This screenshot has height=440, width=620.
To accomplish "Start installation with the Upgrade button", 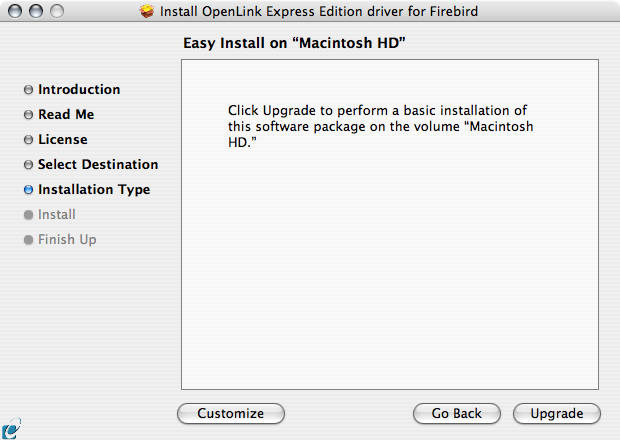I will point(556,413).
